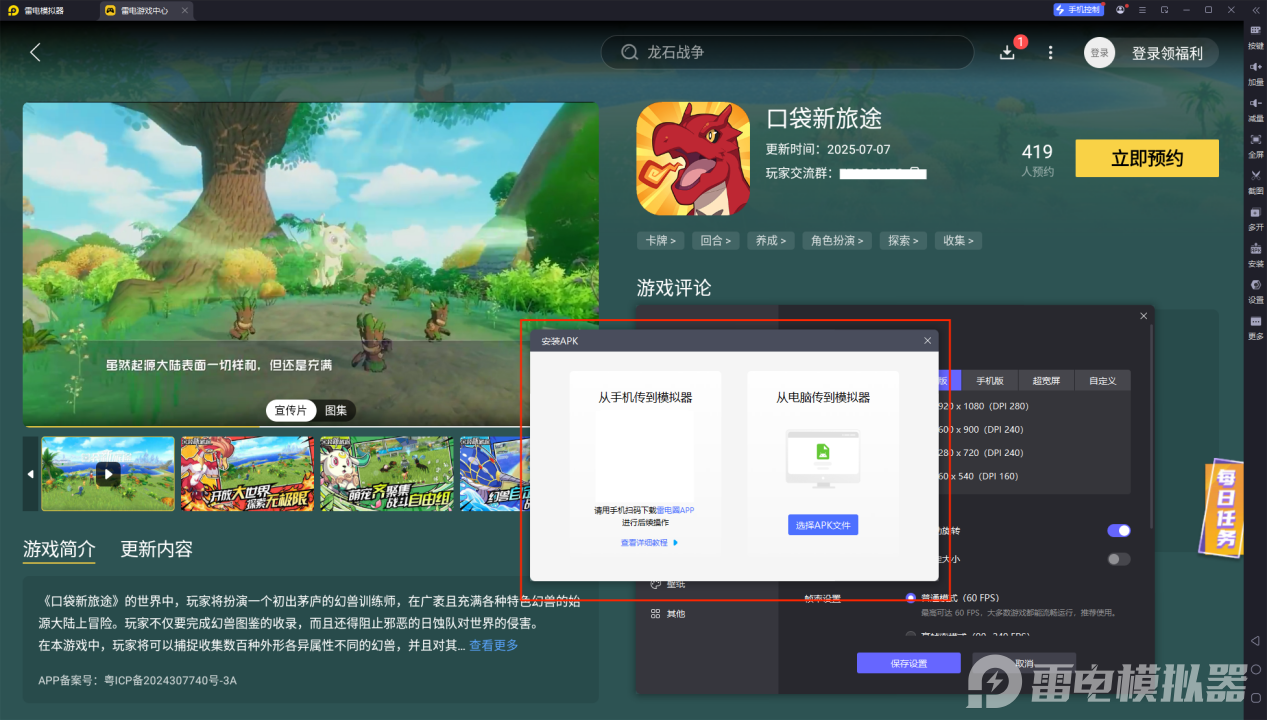This screenshot has width=1267, height=720.
Task: Click the 立即预约 pre-register button
Action: [1147, 158]
